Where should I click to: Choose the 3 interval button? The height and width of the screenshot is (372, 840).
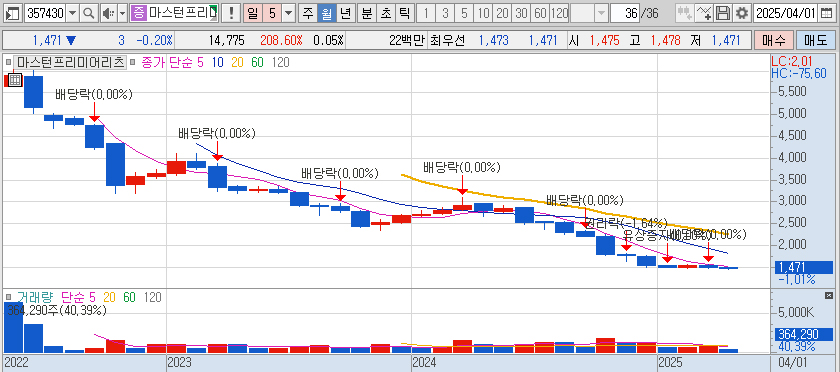[445, 13]
